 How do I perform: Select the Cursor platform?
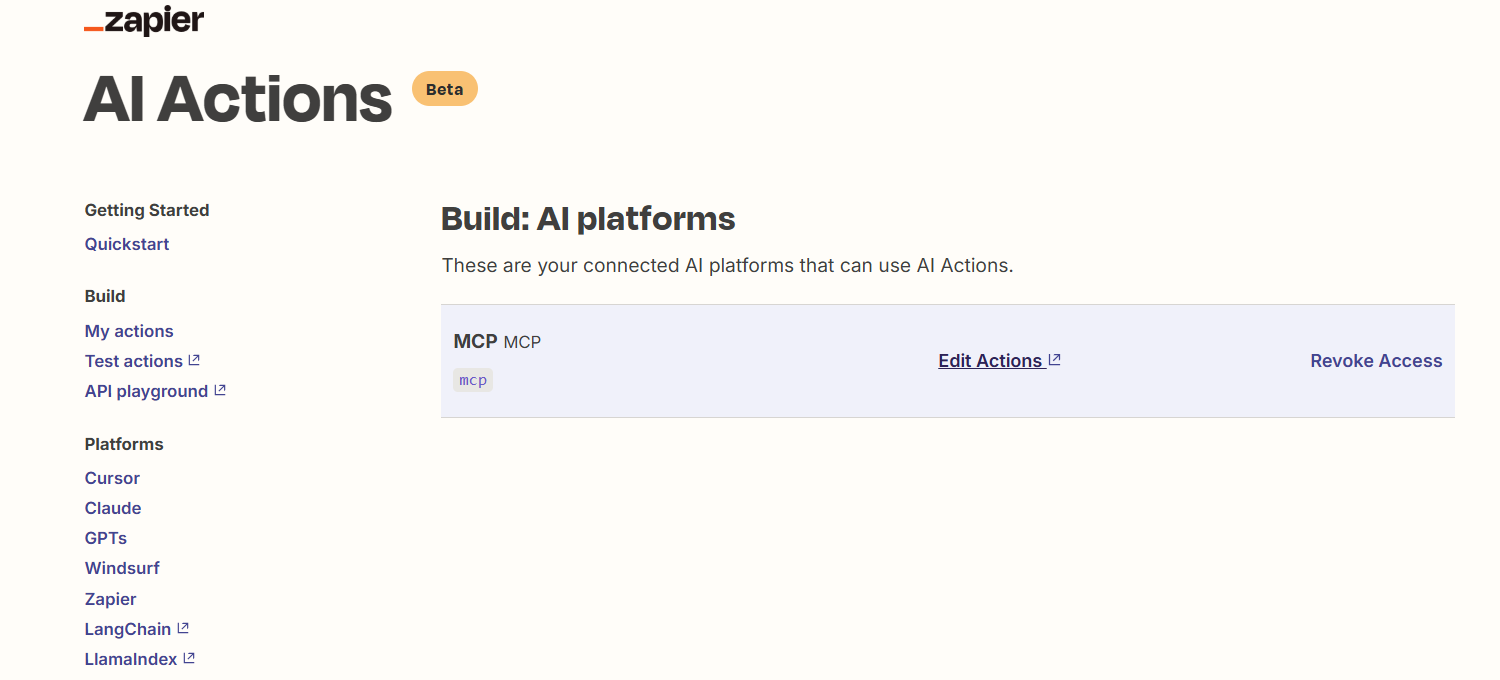click(x=112, y=478)
